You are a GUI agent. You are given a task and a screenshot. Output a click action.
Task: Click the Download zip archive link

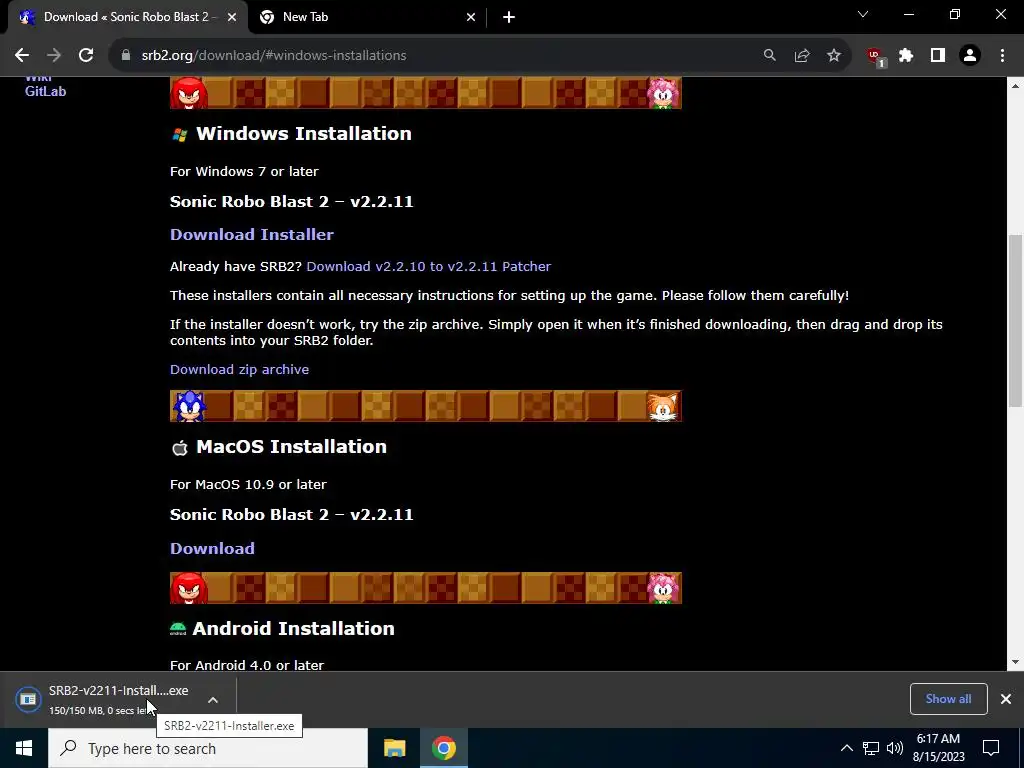pos(239,370)
